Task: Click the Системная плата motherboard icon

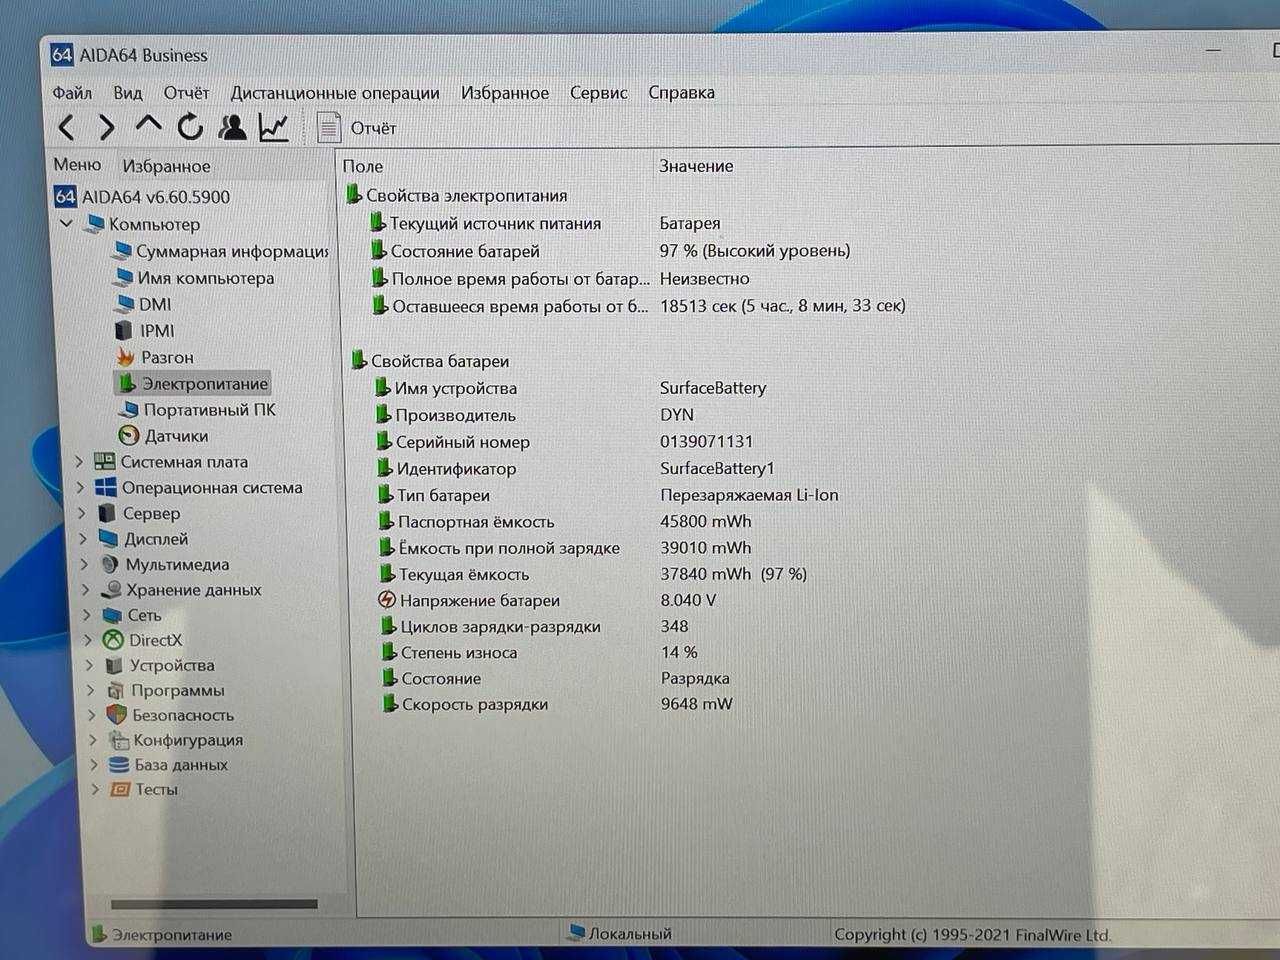Action: pos(104,462)
